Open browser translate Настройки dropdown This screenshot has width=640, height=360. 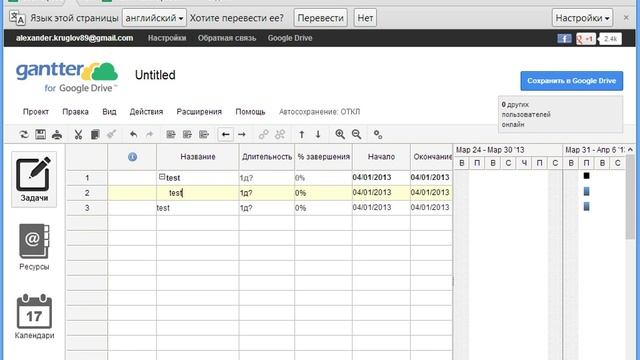[x=582, y=18]
